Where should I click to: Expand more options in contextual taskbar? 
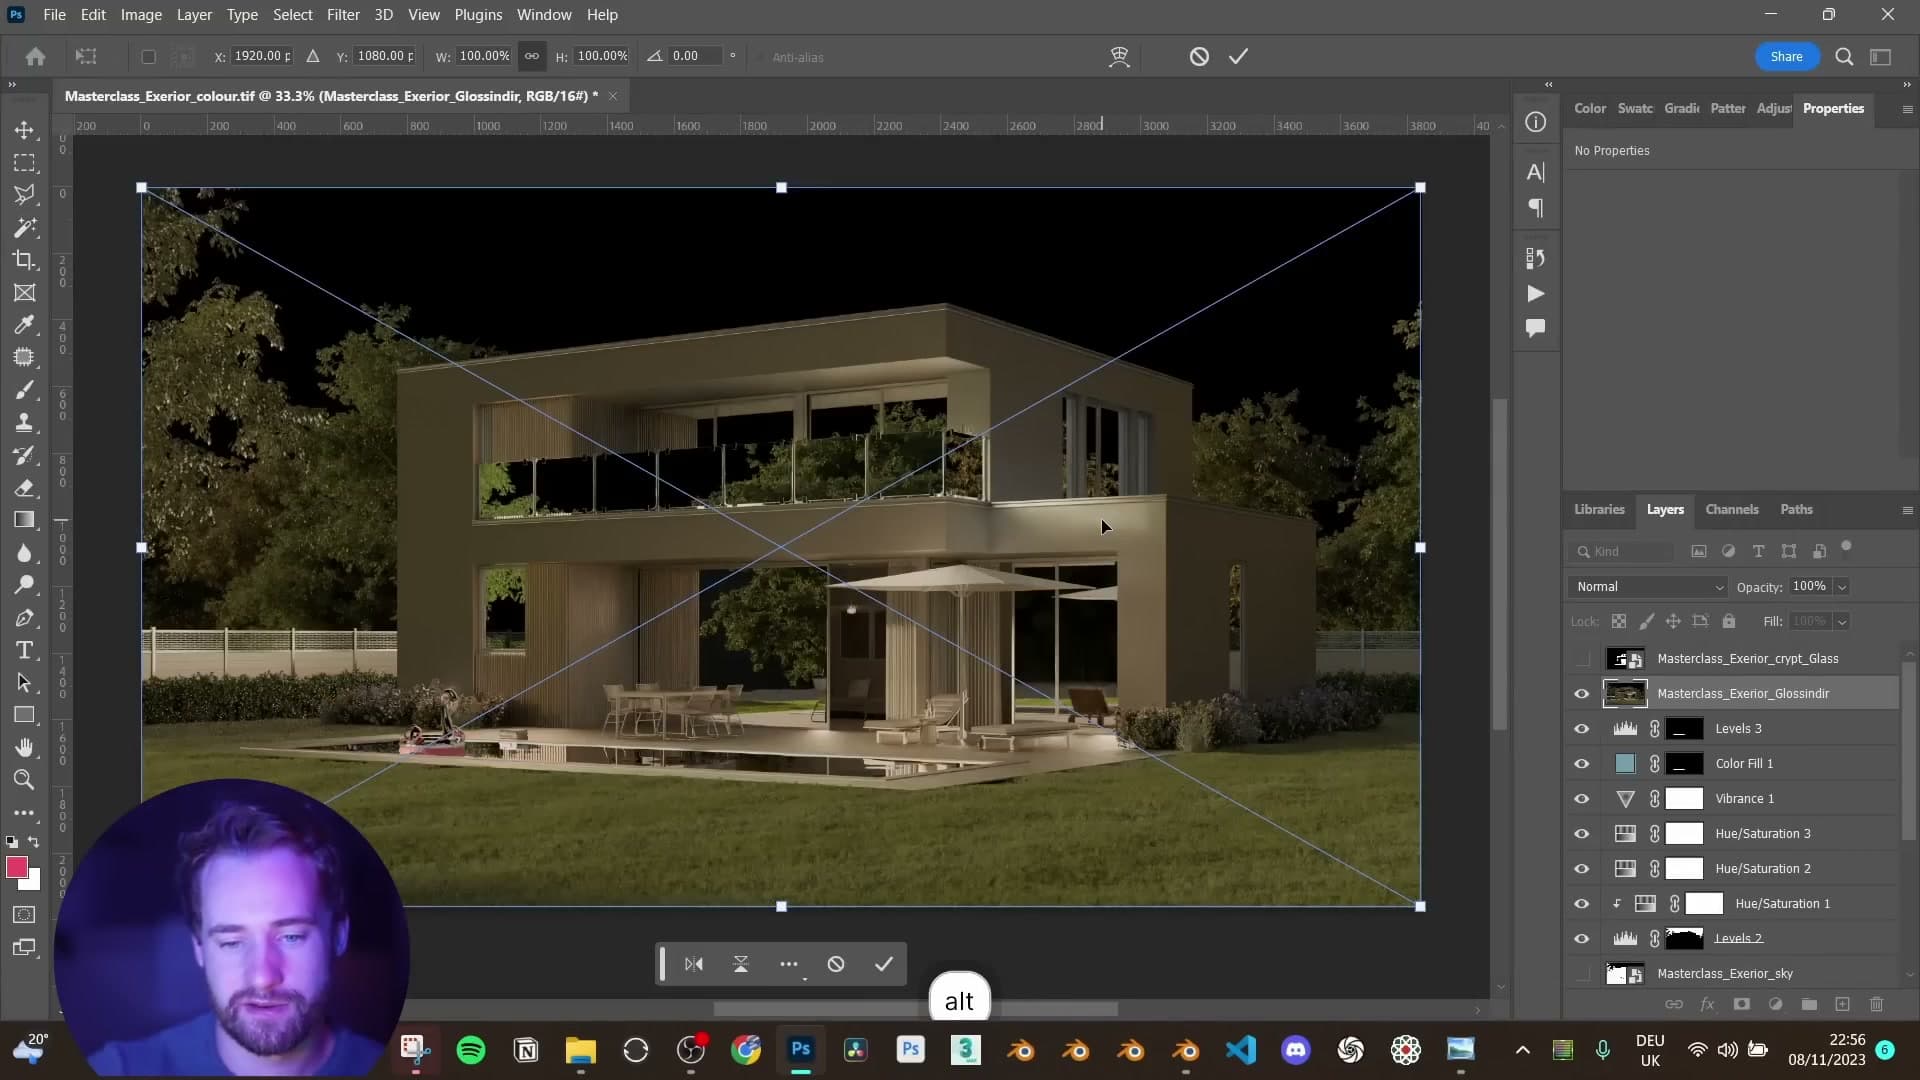point(789,964)
